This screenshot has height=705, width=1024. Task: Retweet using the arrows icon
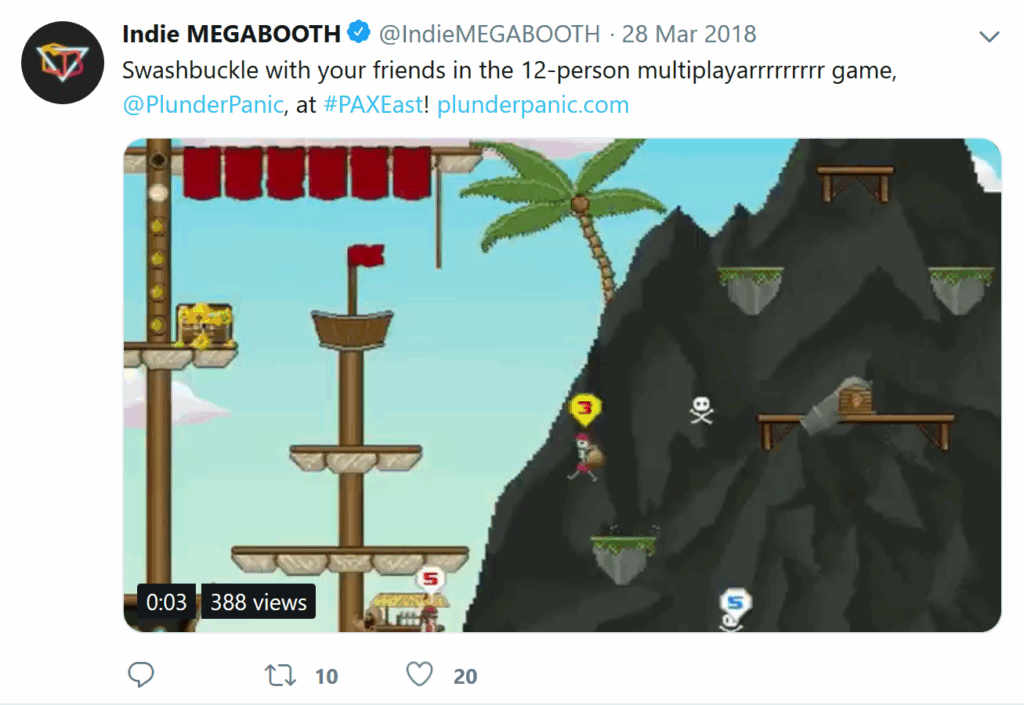click(x=280, y=675)
